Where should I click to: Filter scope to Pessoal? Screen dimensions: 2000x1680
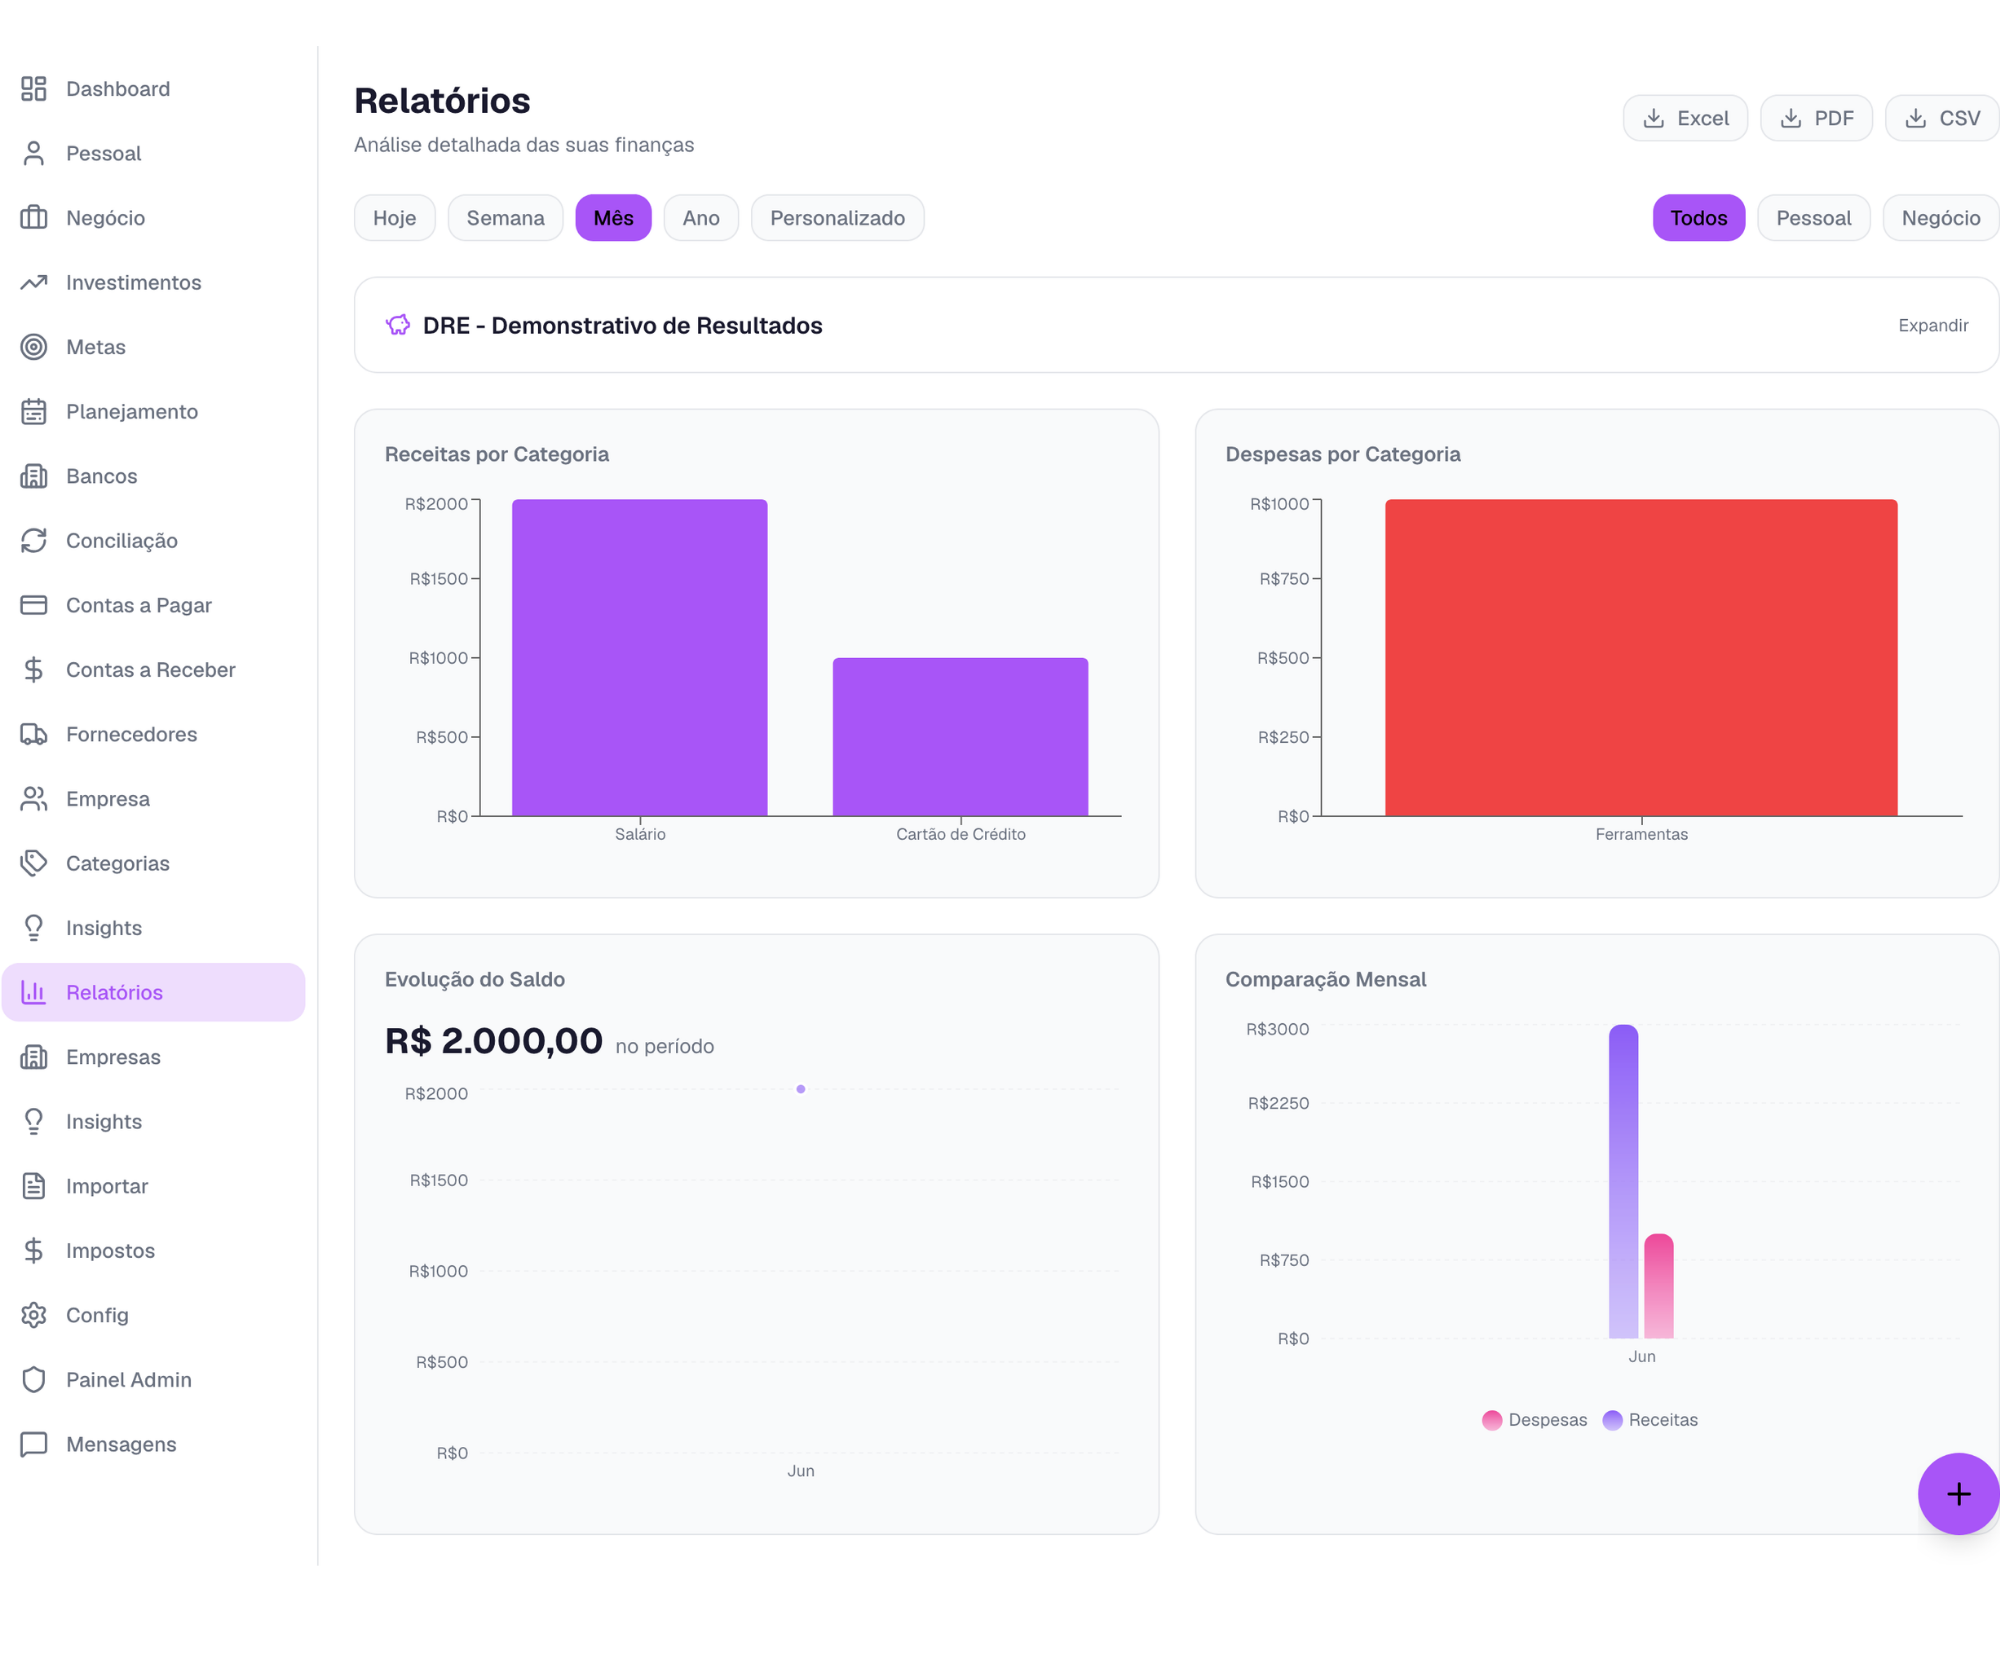1814,218
